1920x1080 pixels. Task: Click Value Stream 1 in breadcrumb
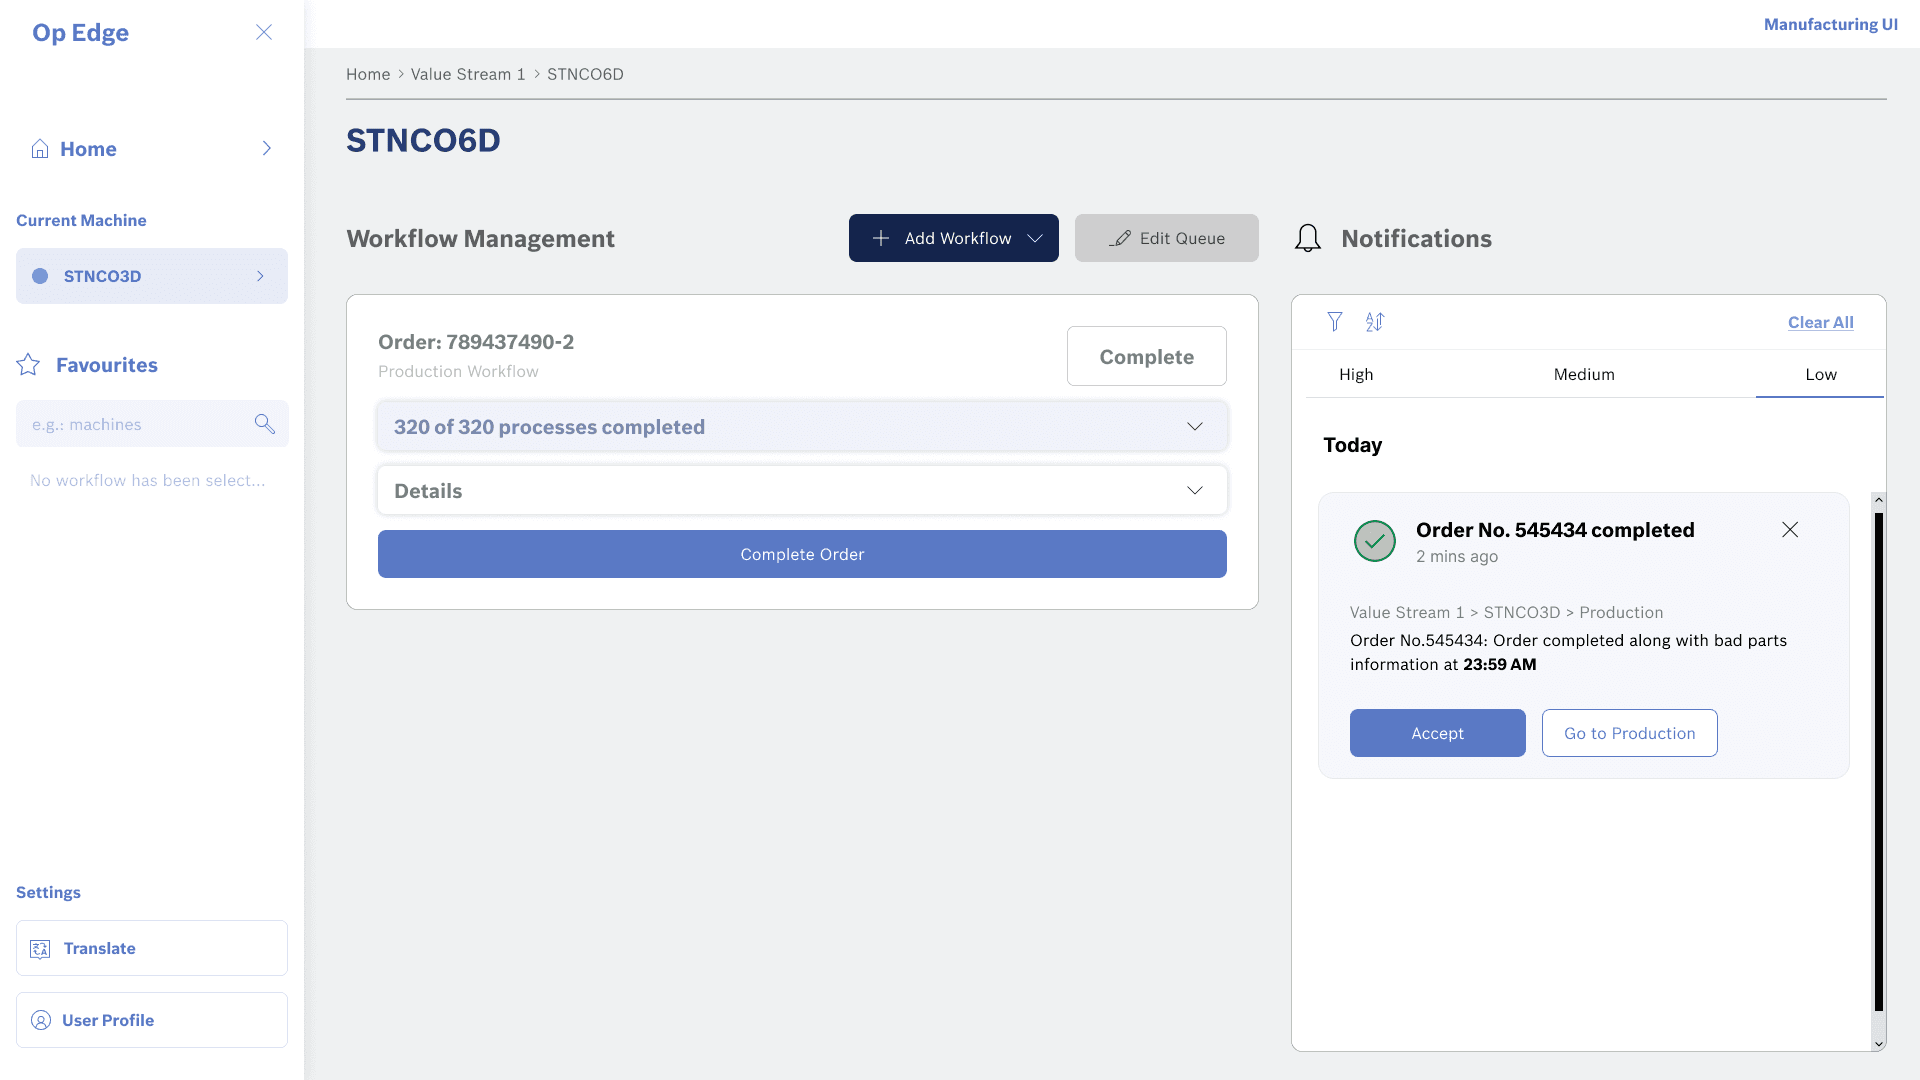click(x=467, y=74)
